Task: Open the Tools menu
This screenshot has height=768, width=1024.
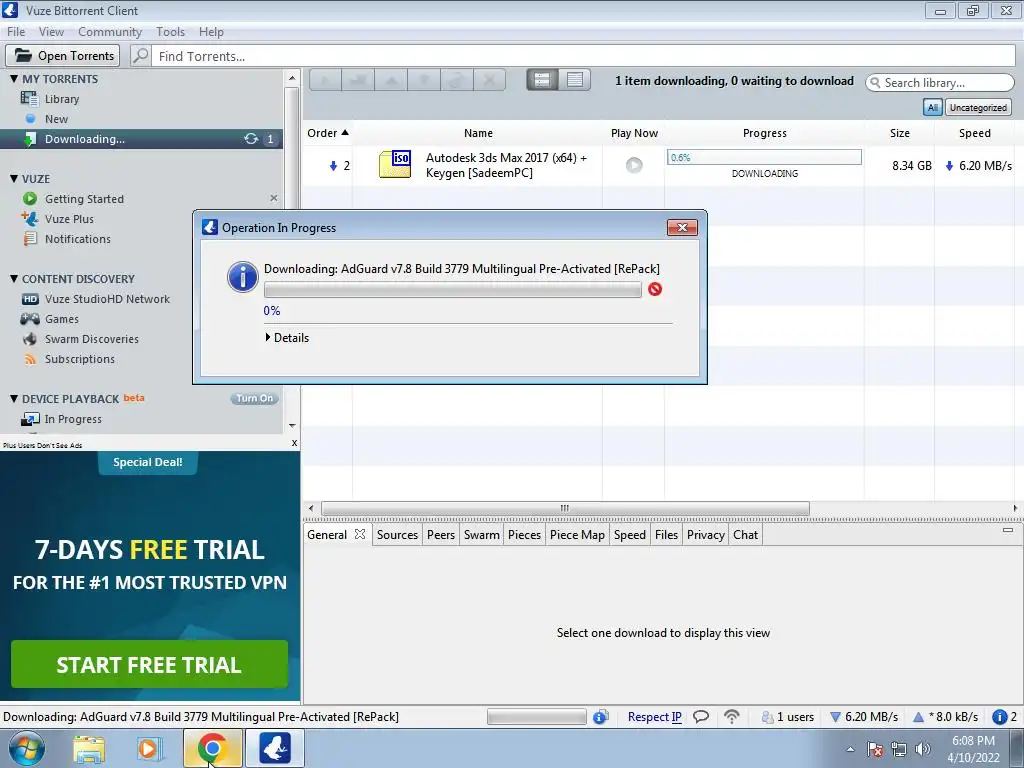Action: pos(170,31)
